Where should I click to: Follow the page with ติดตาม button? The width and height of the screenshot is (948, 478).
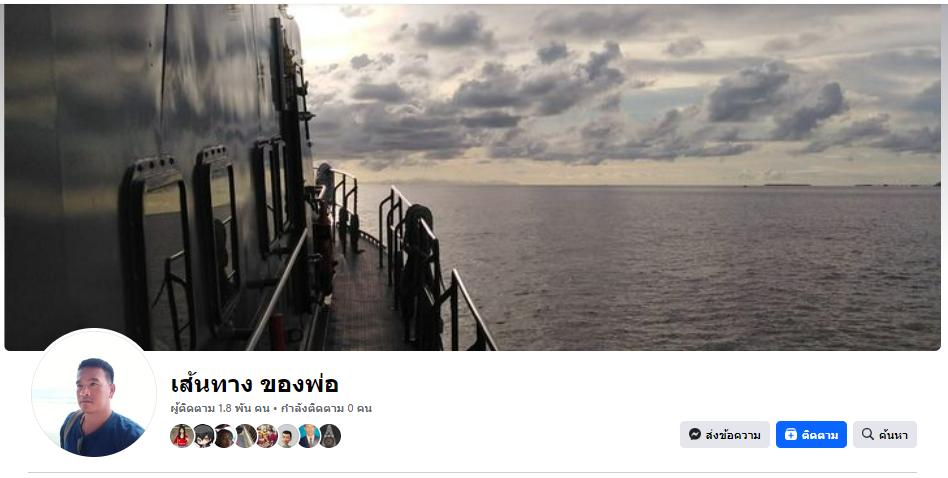pos(811,434)
